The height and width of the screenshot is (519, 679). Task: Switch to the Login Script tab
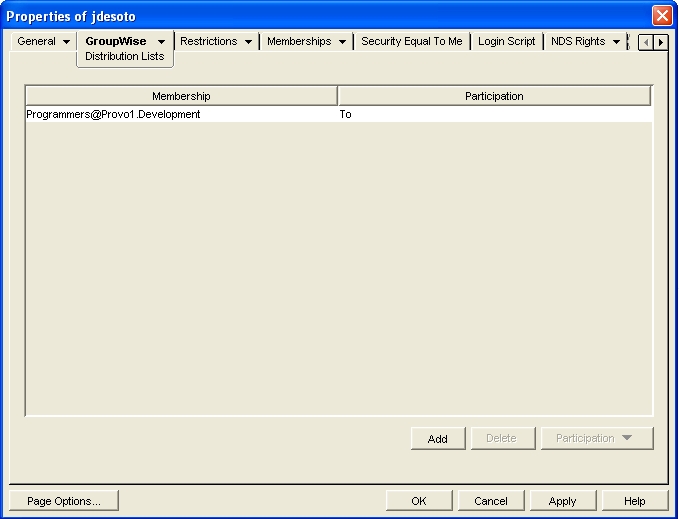(x=507, y=41)
